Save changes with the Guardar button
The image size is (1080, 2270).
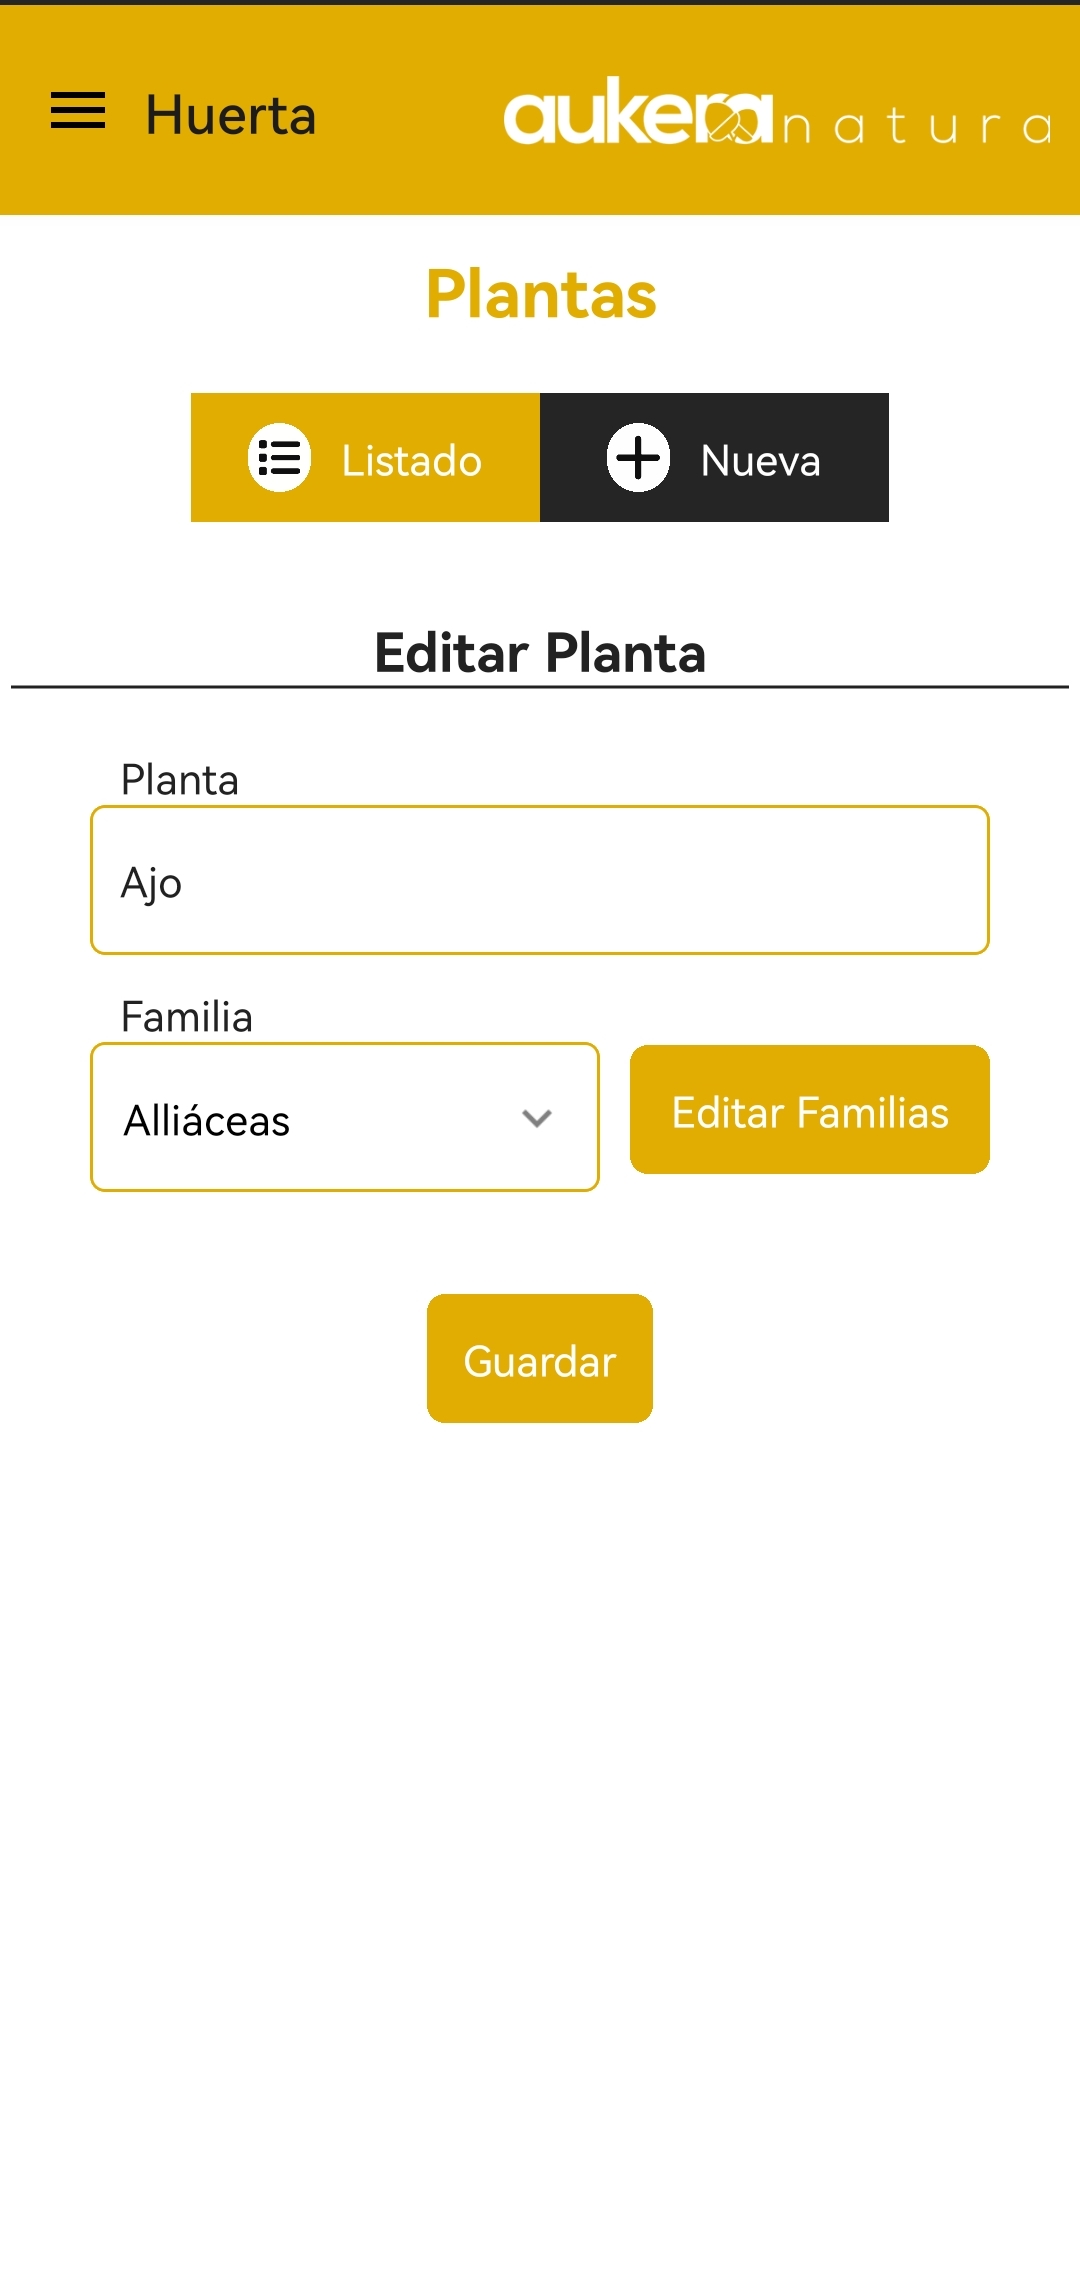coord(540,1359)
